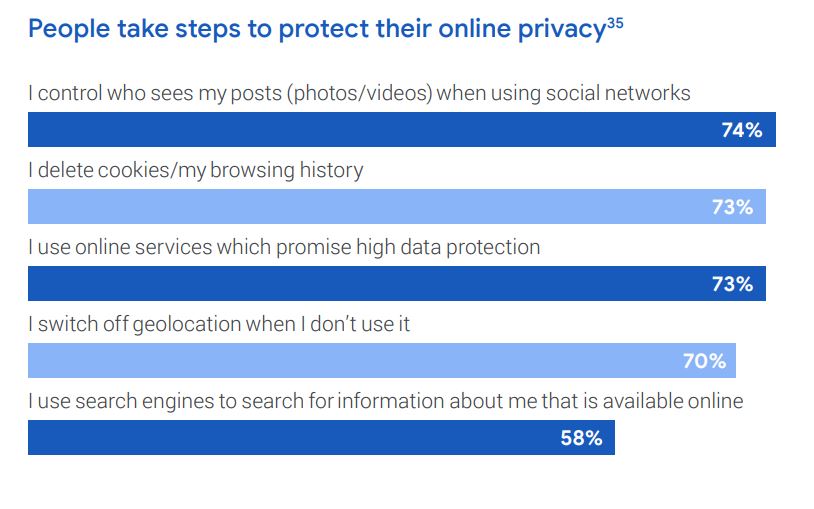814x509 pixels.
Task: Select the 'I switch off geolocation' label
Action: click(219, 324)
